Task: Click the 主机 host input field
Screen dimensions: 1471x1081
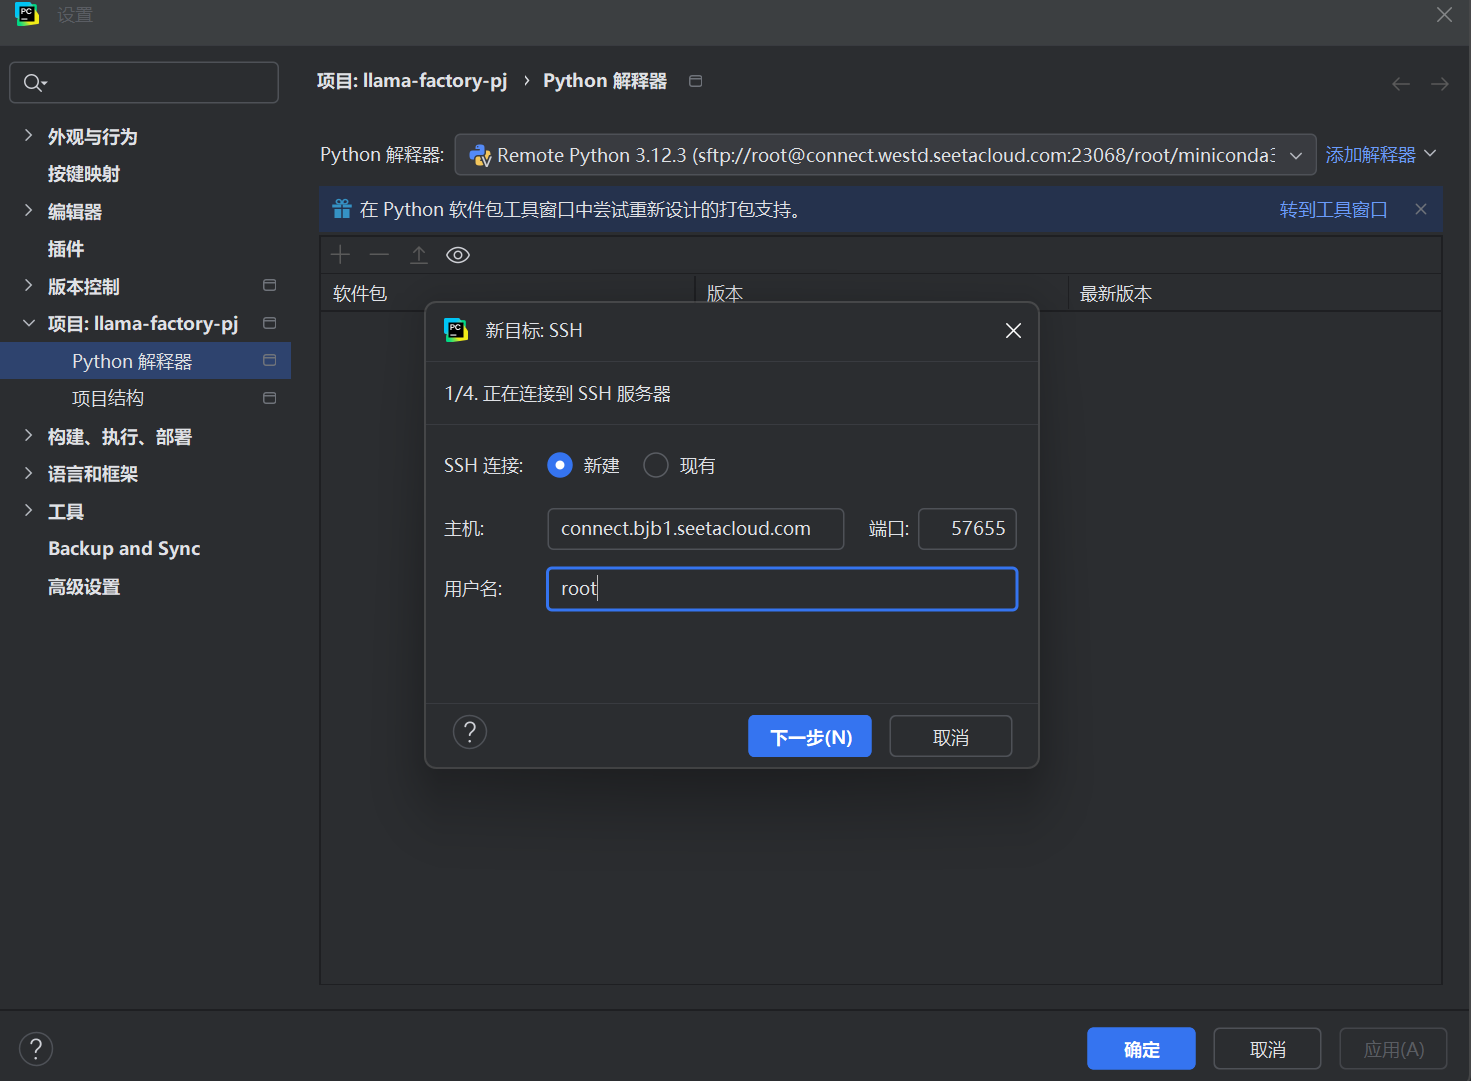Action: click(x=696, y=529)
